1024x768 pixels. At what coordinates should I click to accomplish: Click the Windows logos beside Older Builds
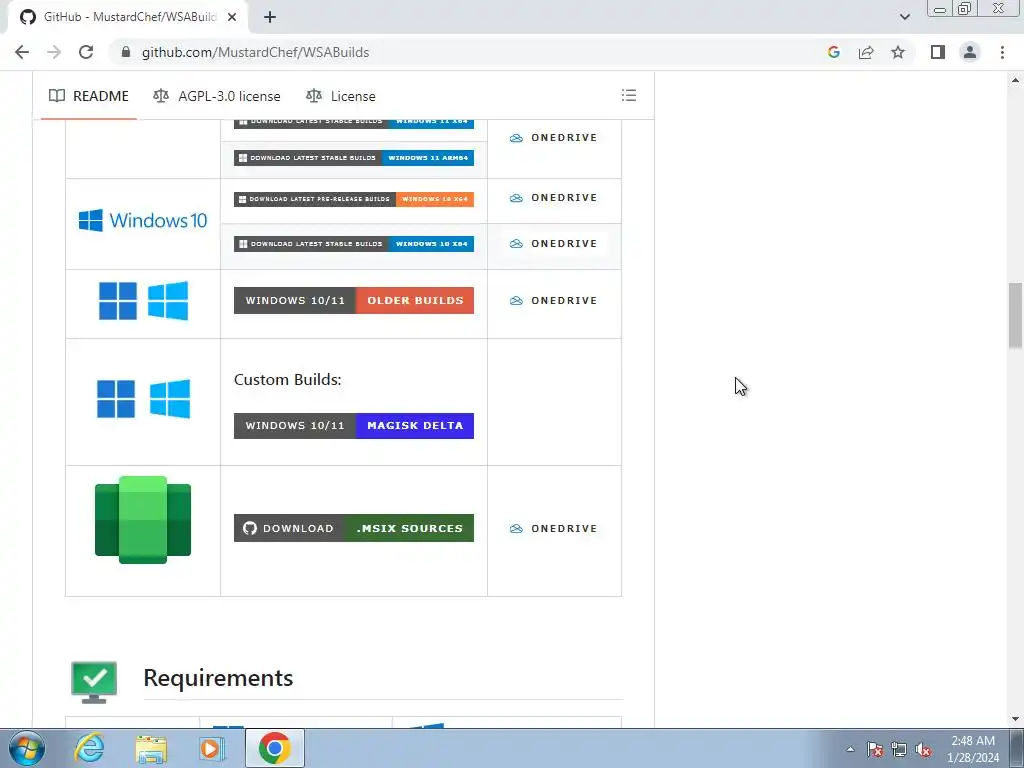click(x=144, y=300)
